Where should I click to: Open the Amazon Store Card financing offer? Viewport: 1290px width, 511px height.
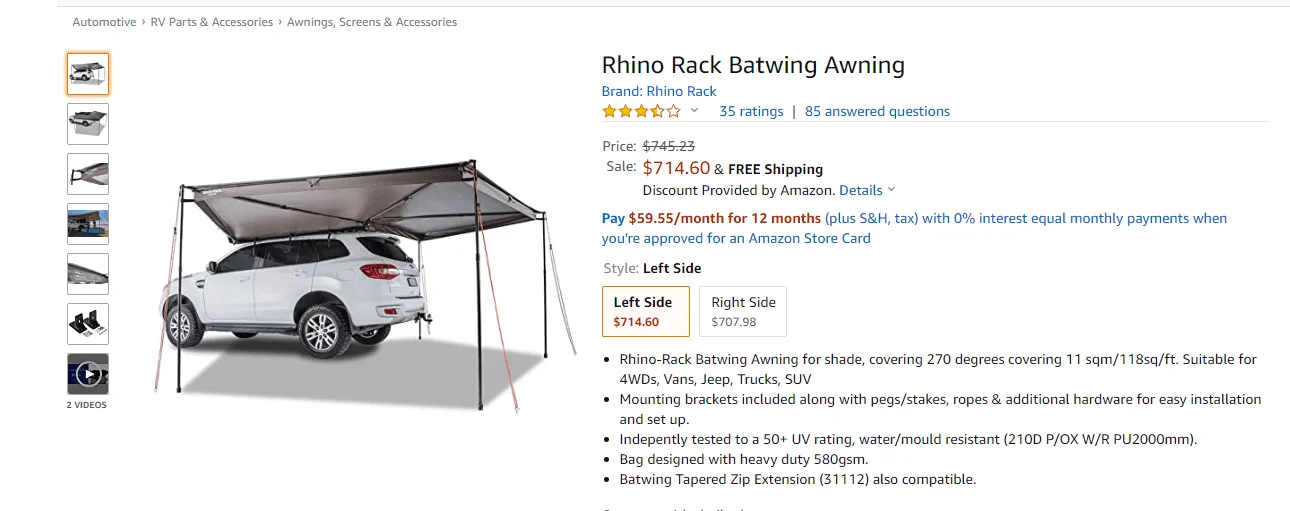click(914, 228)
